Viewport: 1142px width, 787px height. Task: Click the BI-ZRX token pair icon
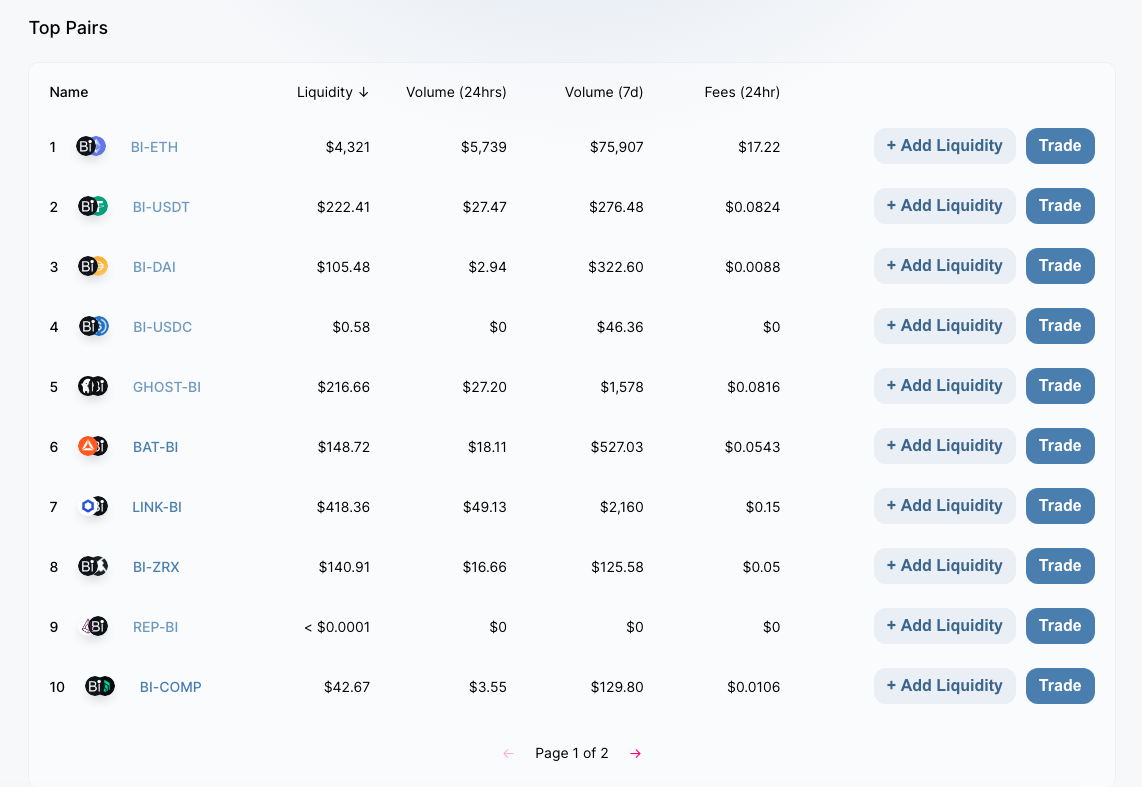(x=92, y=566)
